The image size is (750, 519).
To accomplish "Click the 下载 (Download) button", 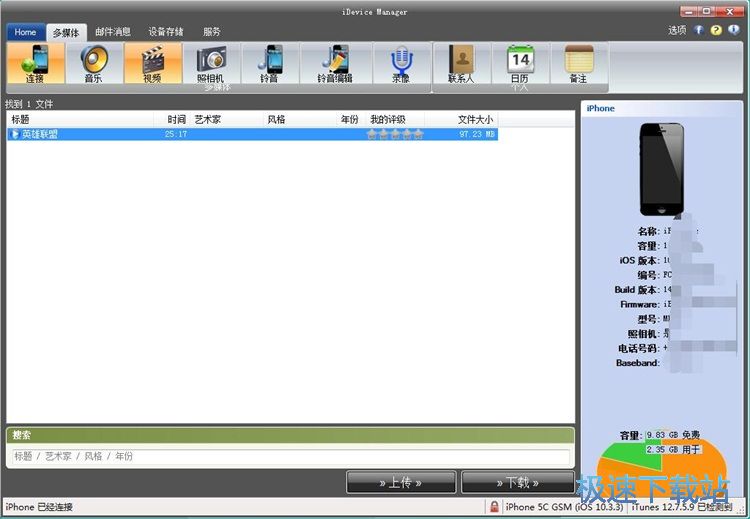I will coord(518,482).
